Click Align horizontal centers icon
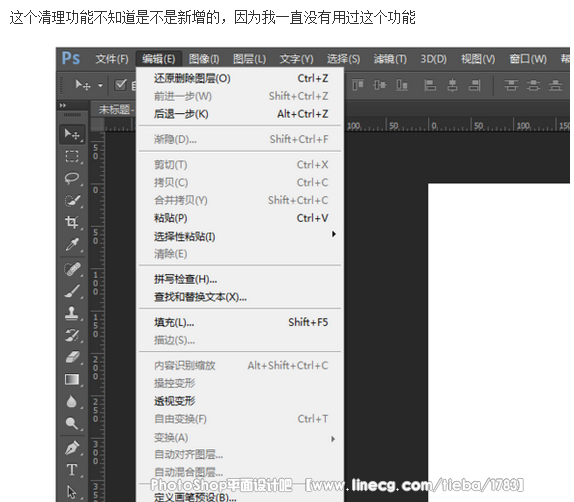Image resolution: width=574 pixels, height=502 pixels. pos(452,85)
